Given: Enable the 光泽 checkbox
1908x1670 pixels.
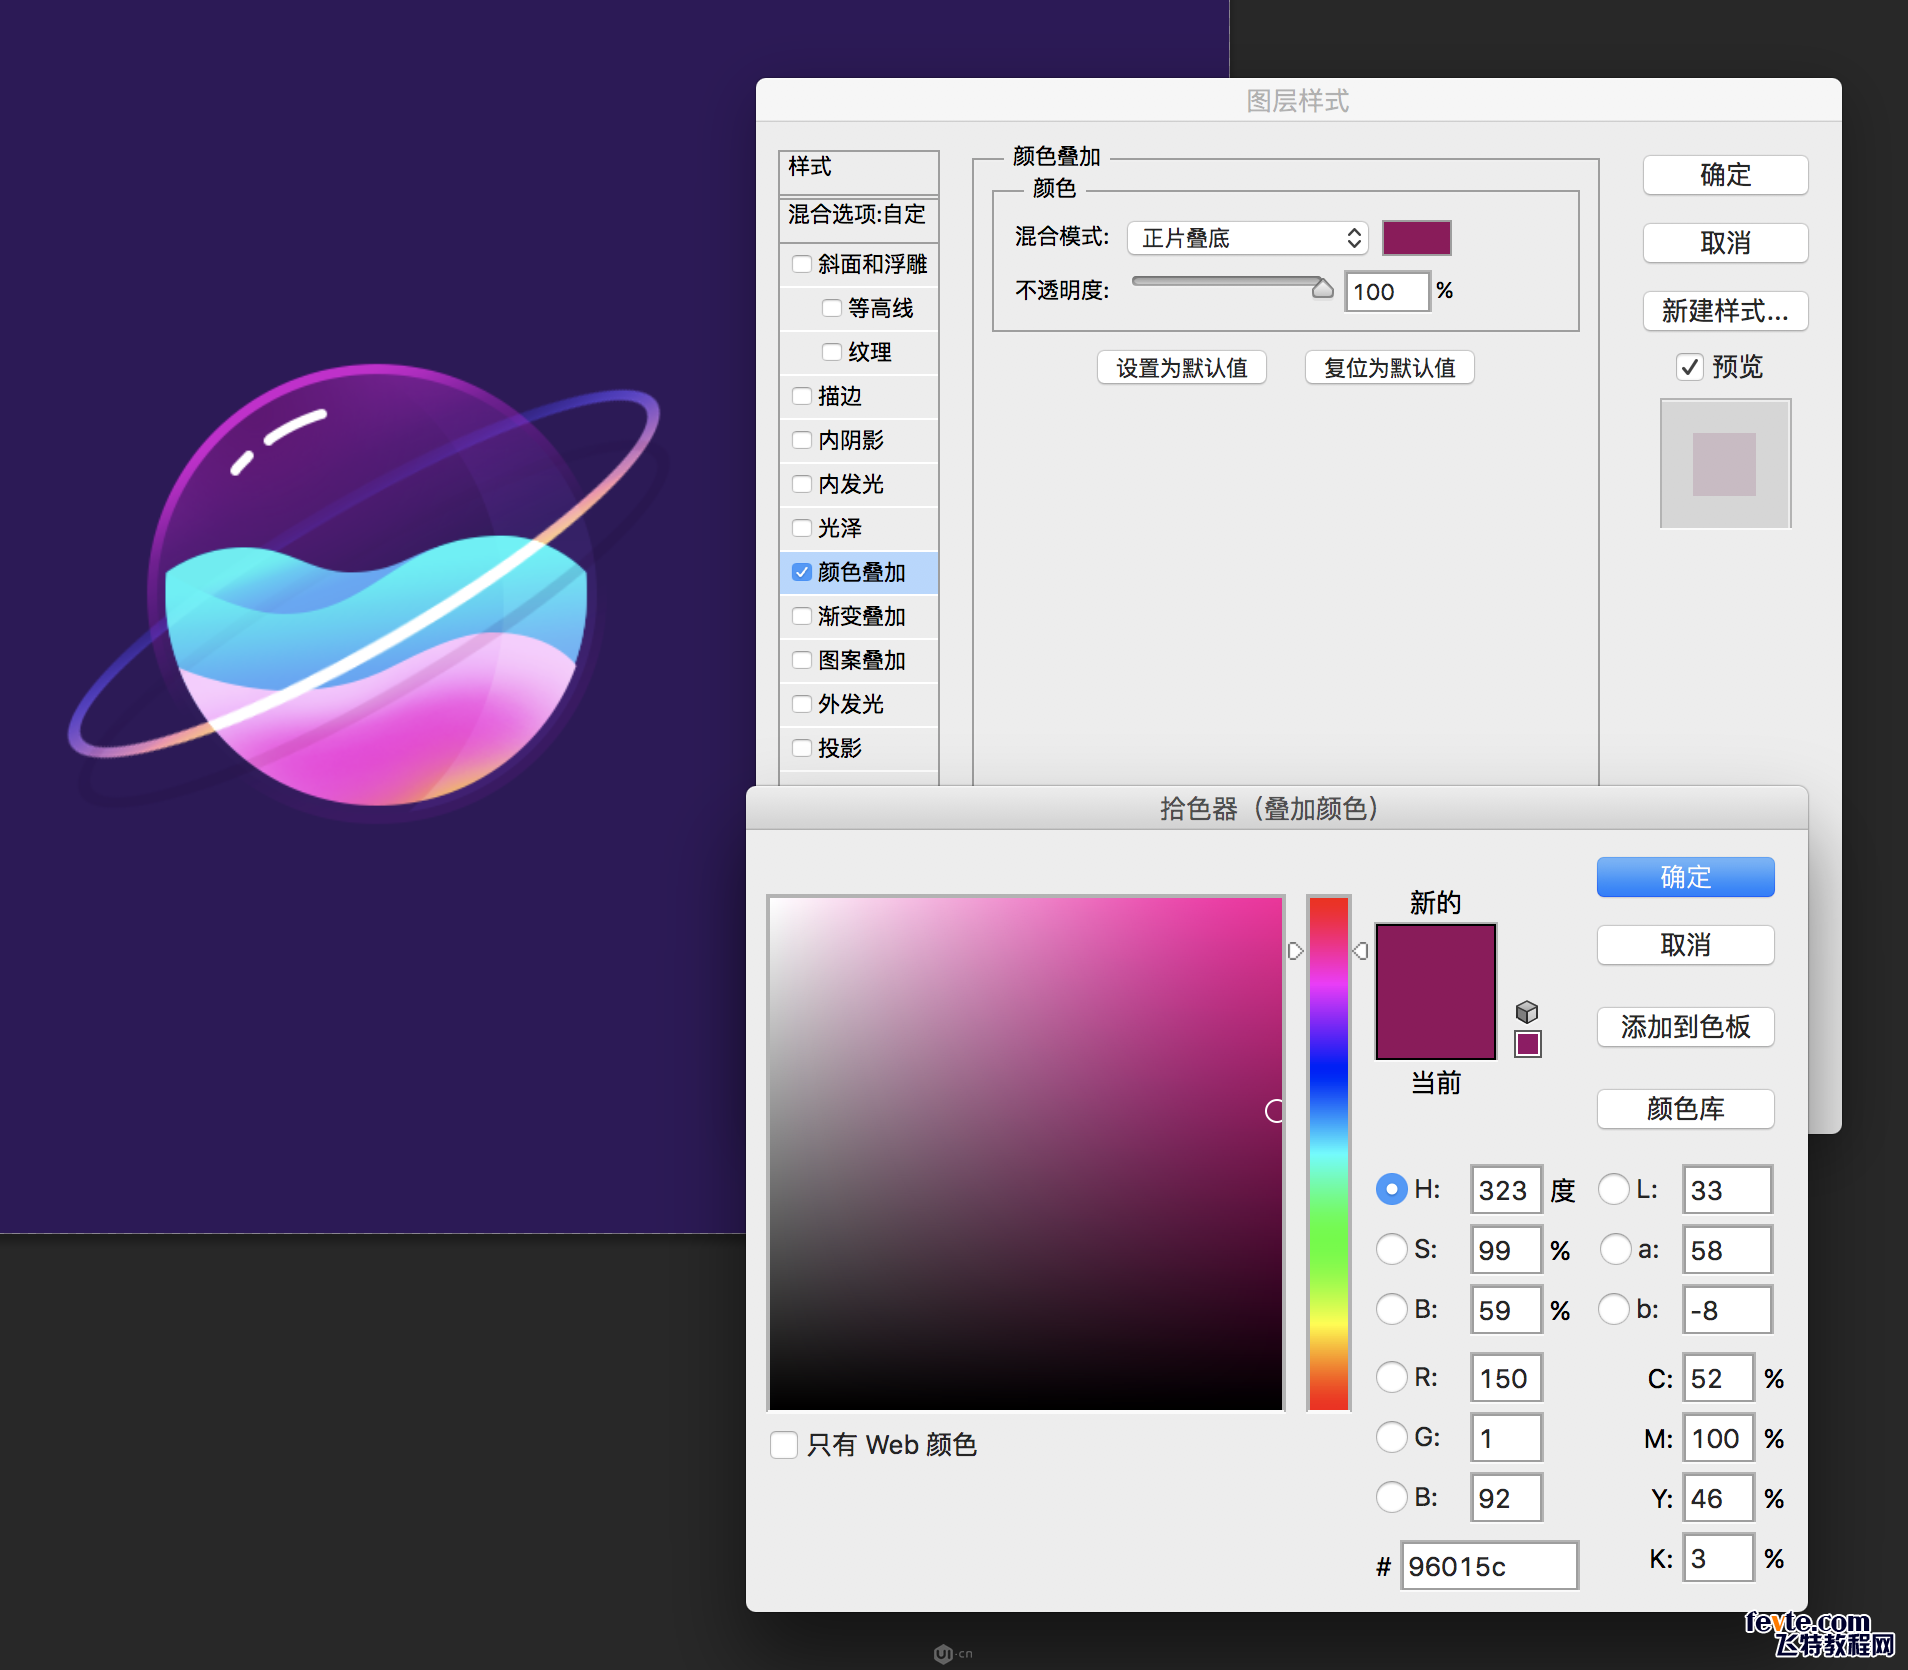Looking at the screenshot, I should (802, 528).
